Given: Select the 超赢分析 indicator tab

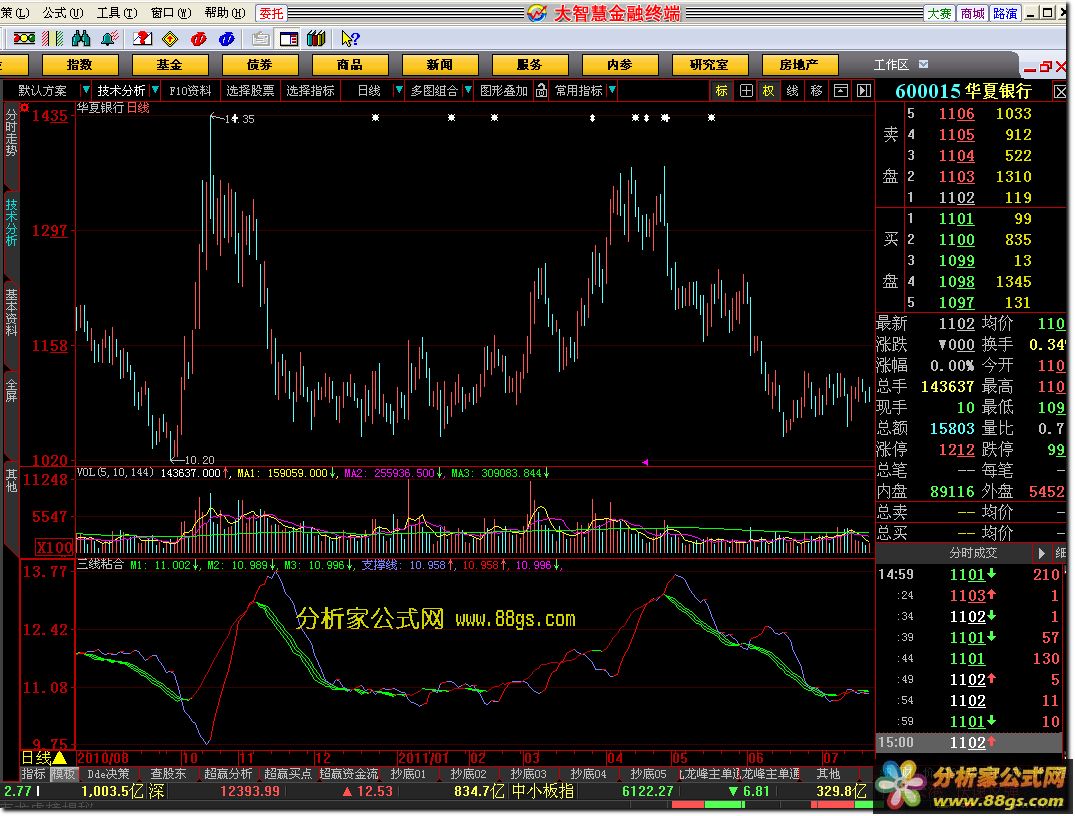Looking at the screenshot, I should (228, 773).
